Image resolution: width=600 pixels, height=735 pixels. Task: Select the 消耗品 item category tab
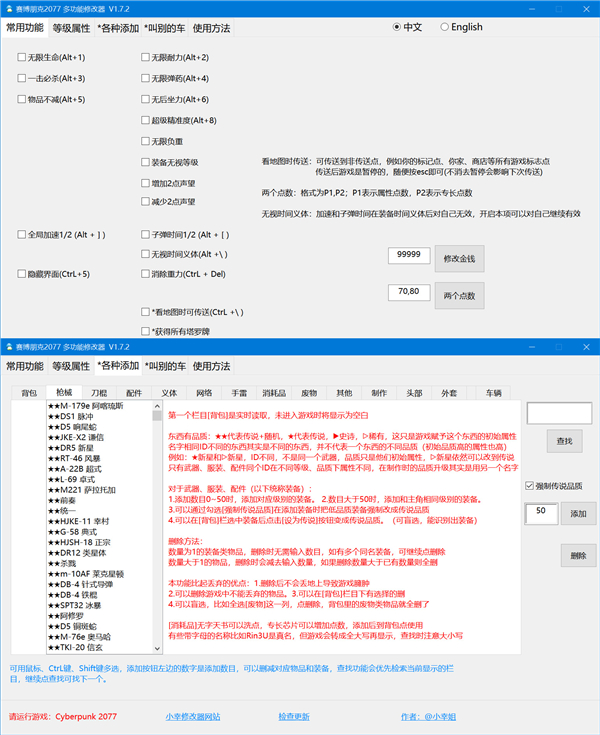[274, 393]
